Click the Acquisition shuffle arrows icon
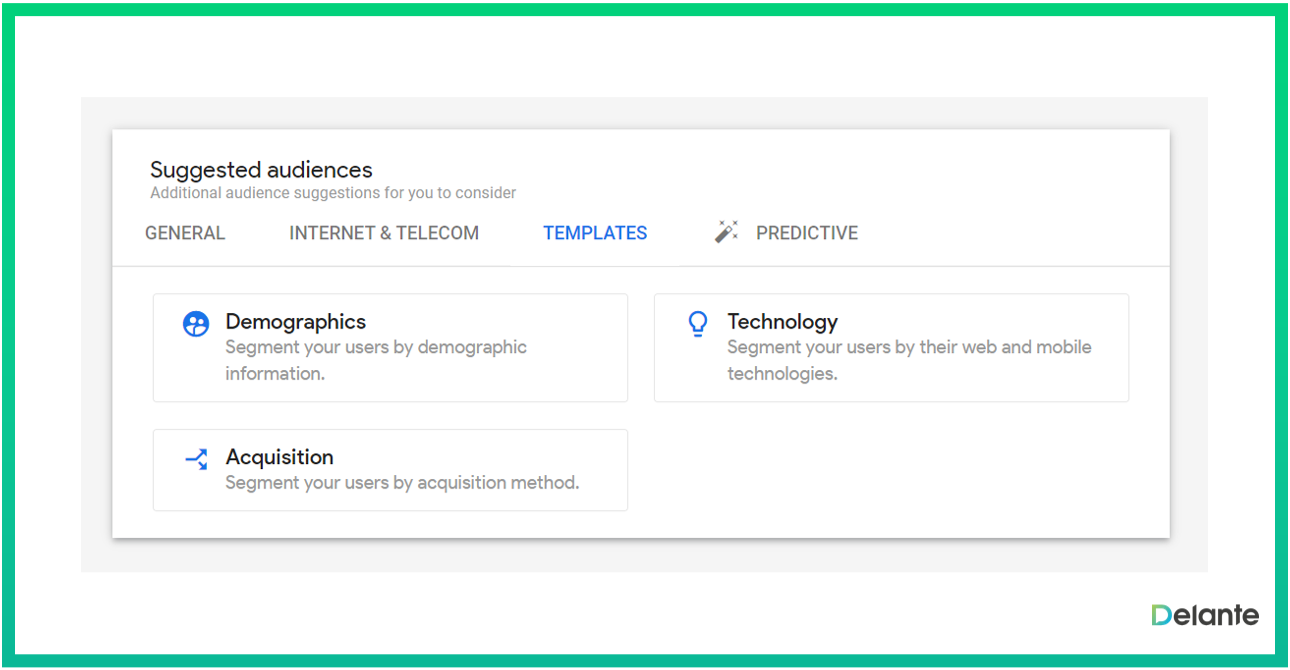This screenshot has width=1290, height=670. tap(196, 459)
